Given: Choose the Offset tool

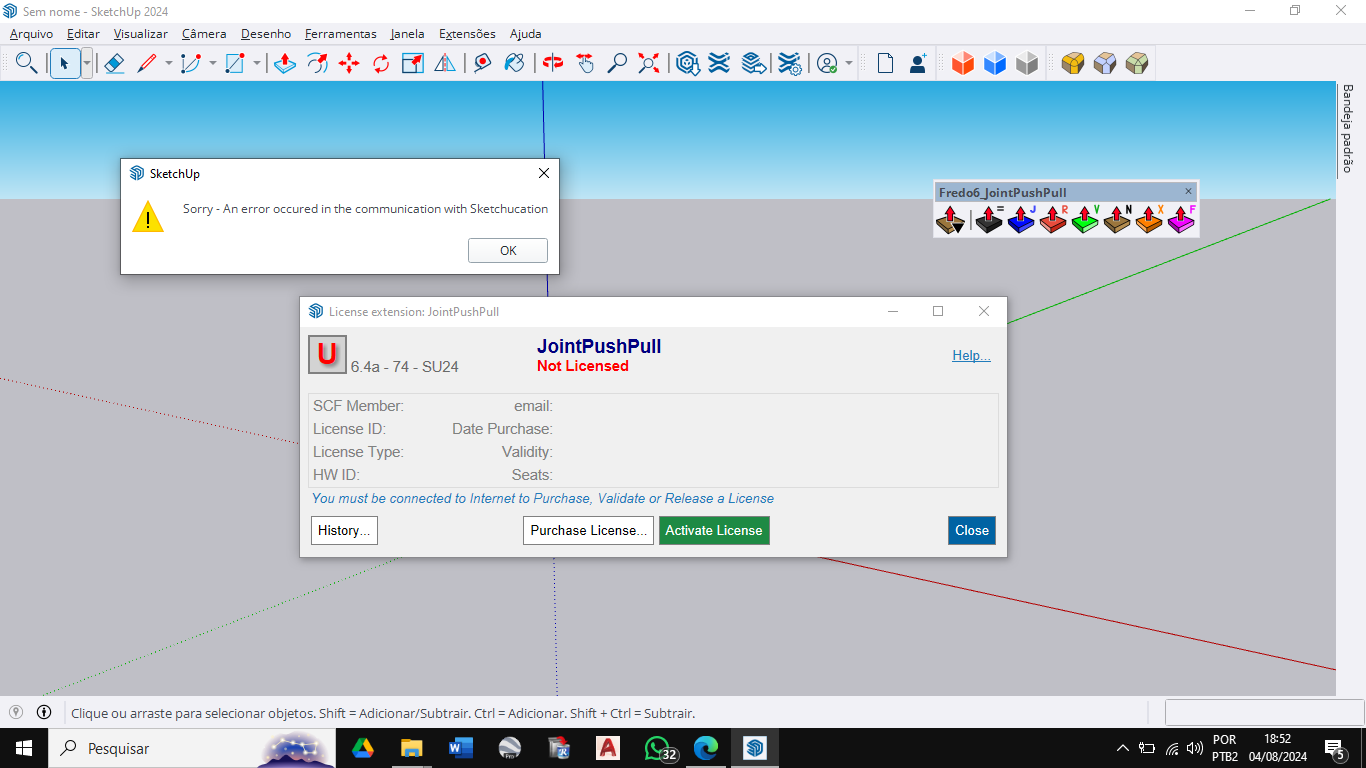Looking at the screenshot, I should coord(317,63).
